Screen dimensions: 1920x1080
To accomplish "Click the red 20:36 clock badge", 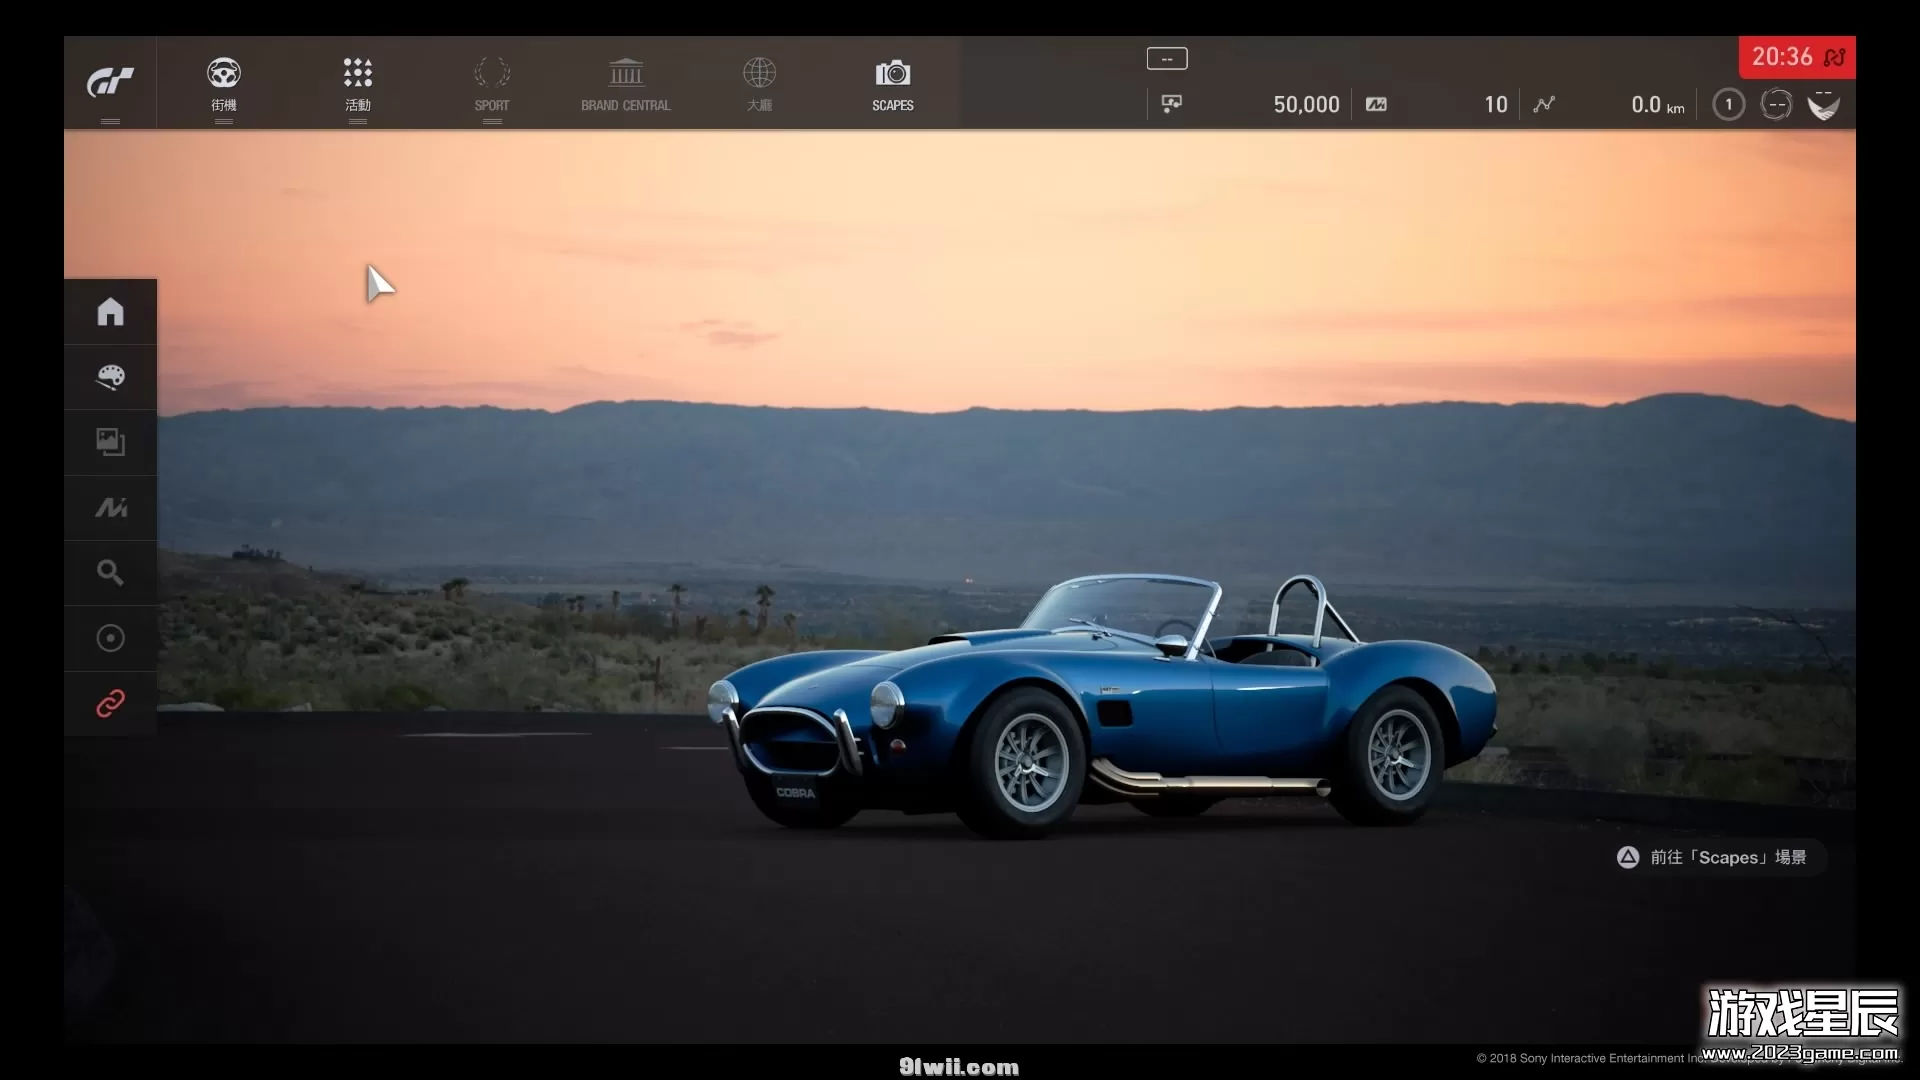I will click(x=1797, y=57).
